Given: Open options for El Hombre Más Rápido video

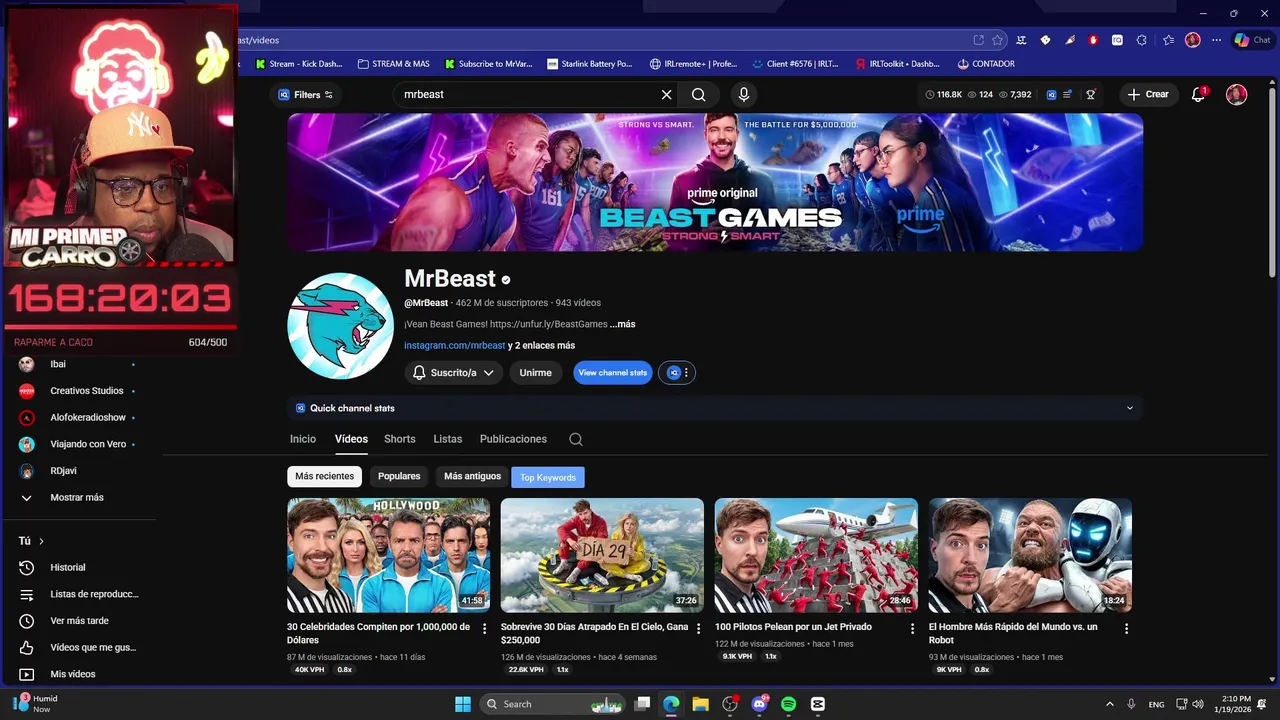Looking at the screenshot, I should pos(1126,628).
